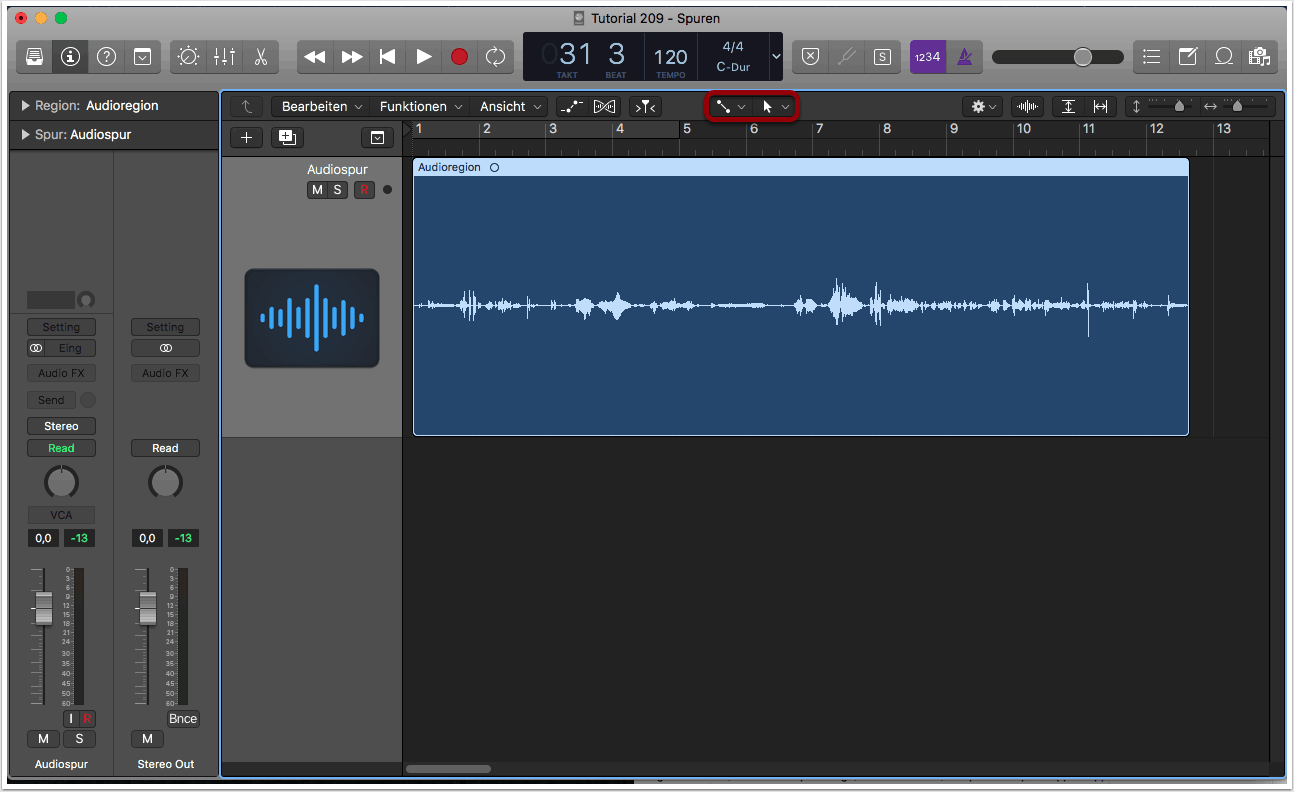Click the Bnce button on Stereo Out
The height and width of the screenshot is (792, 1294).
coord(183,719)
